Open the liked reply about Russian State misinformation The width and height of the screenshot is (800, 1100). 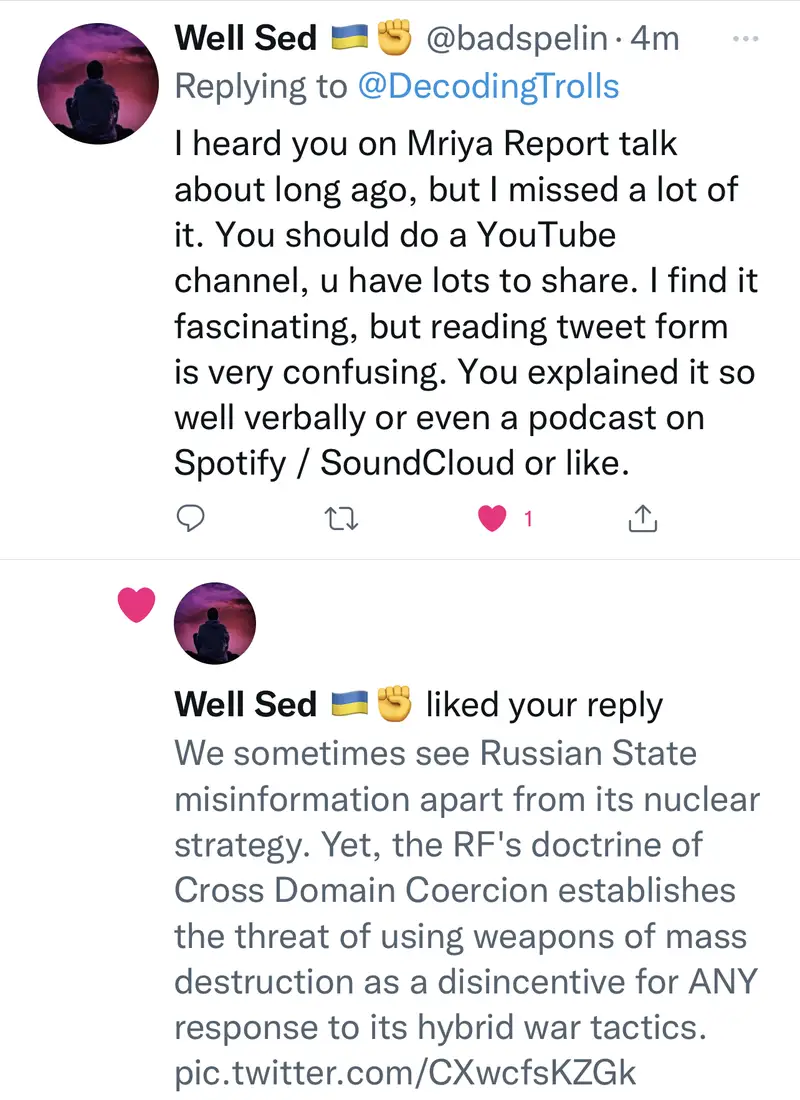465,890
